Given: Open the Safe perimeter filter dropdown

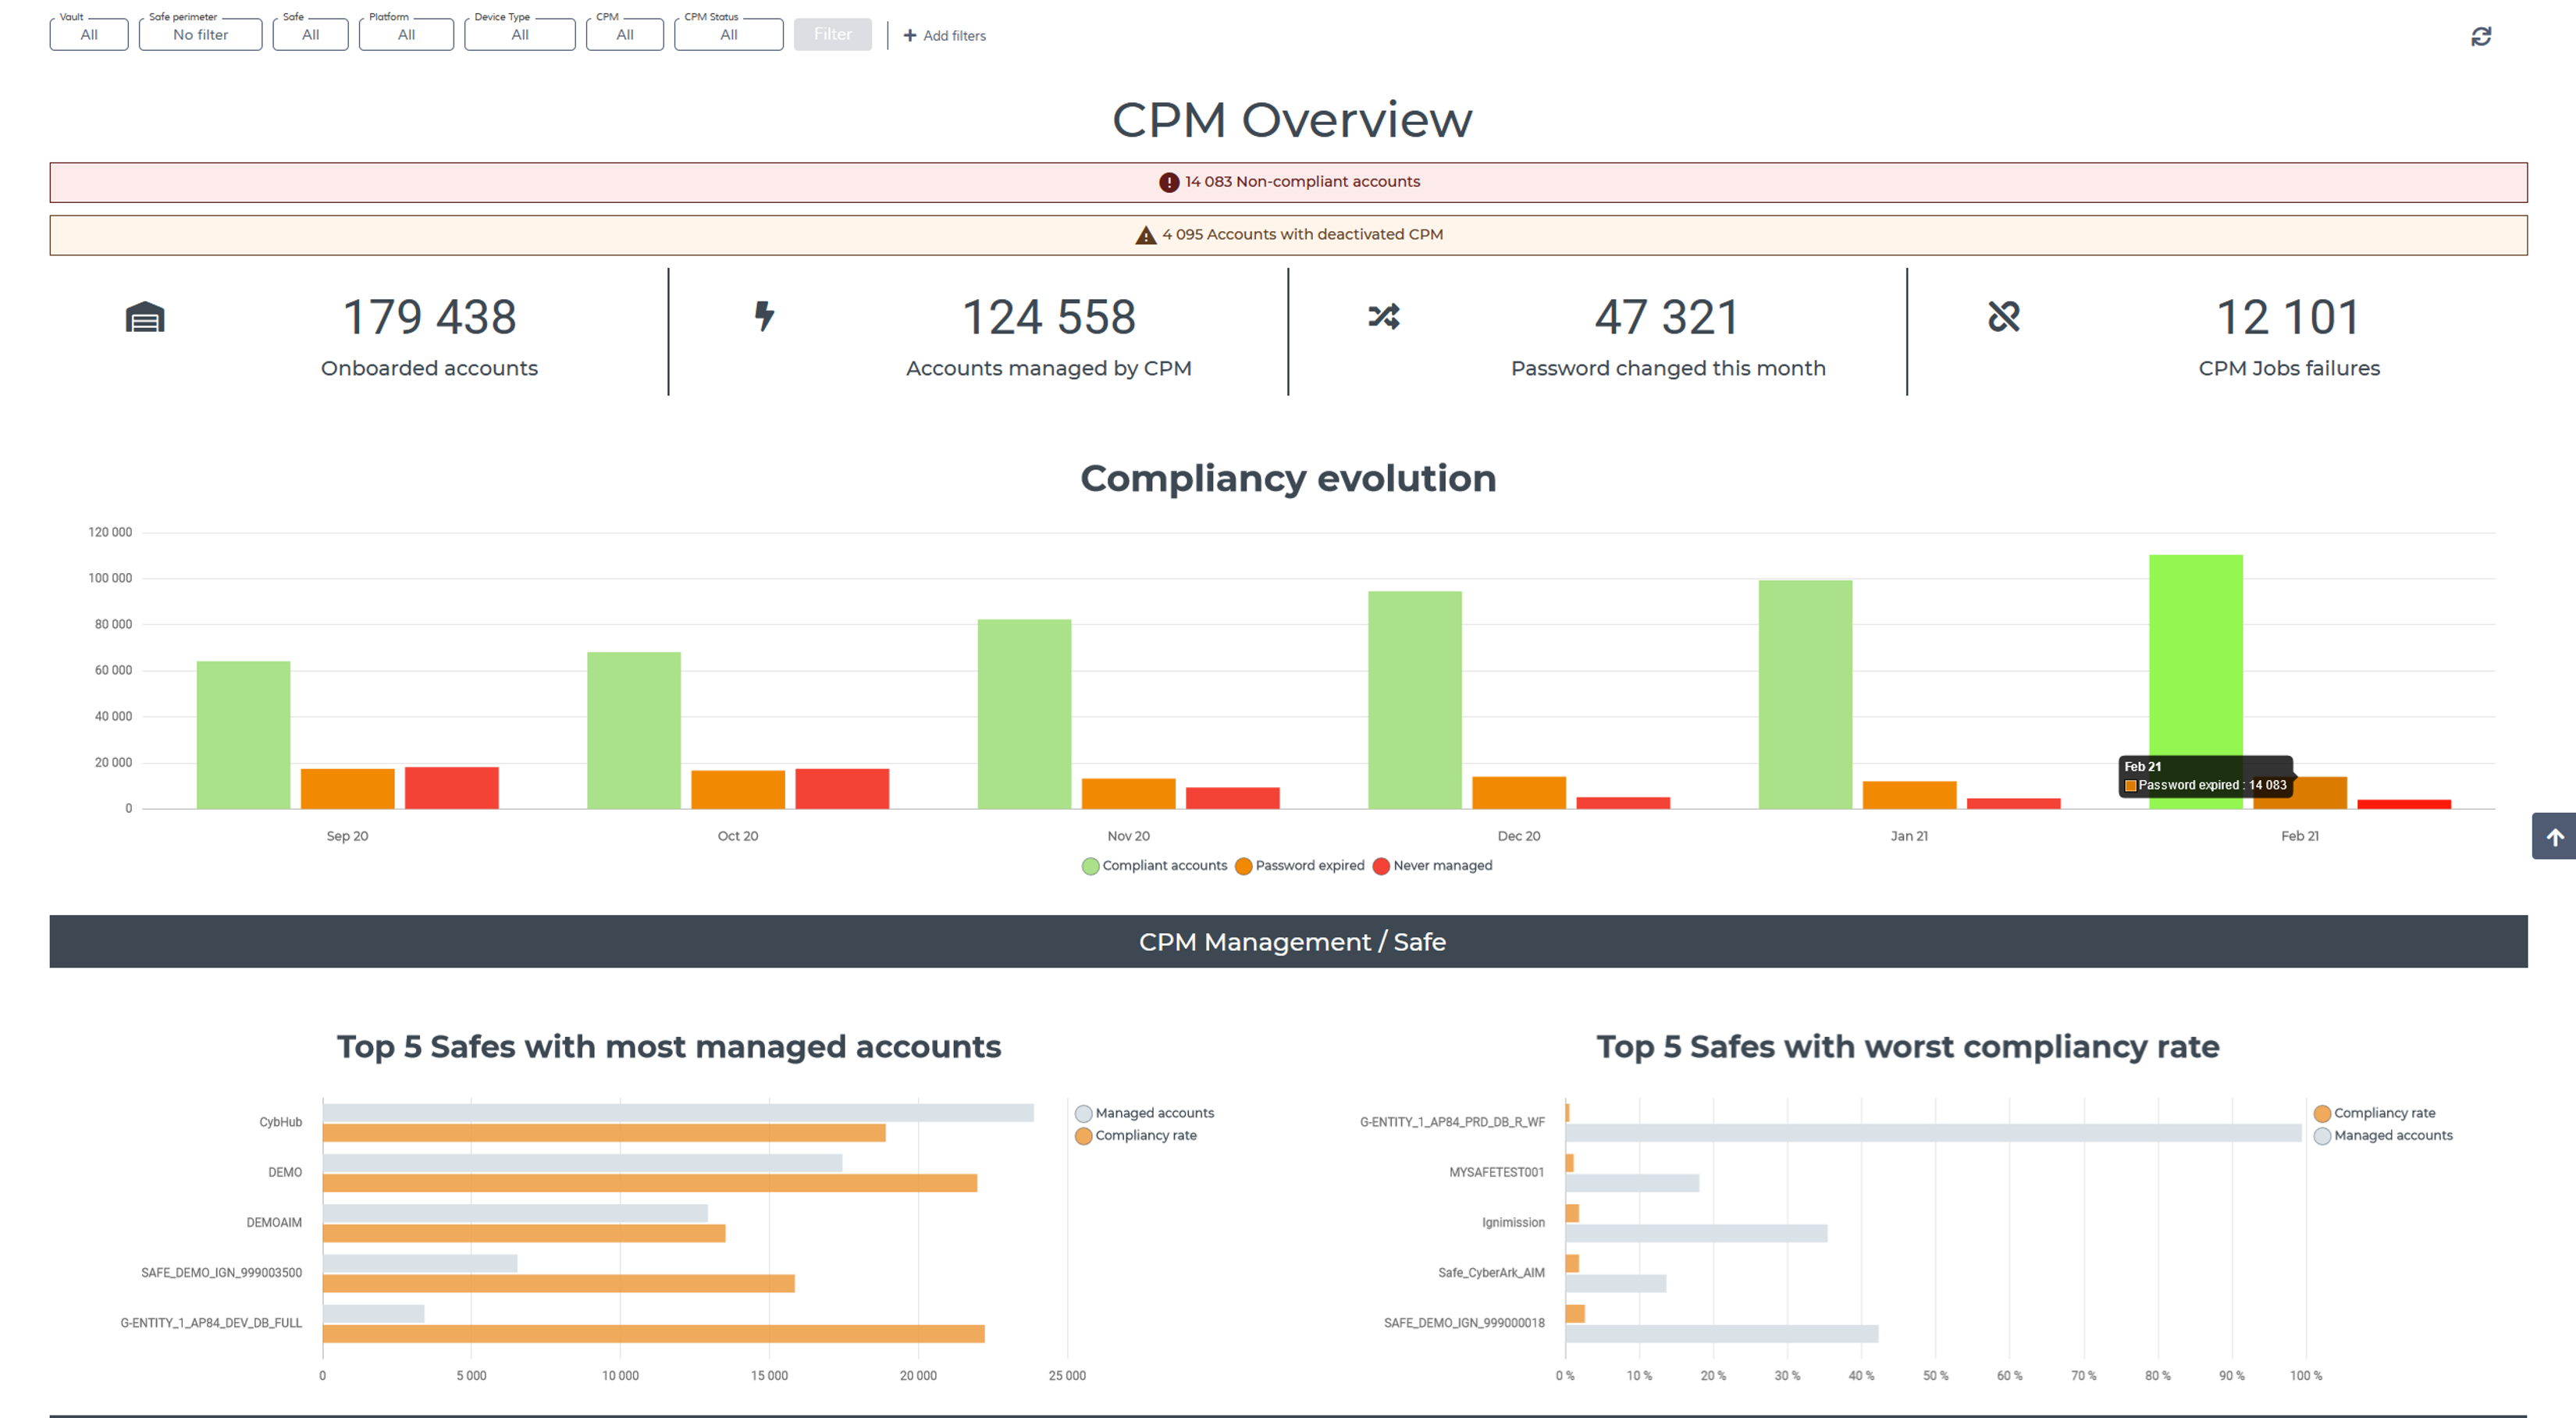Looking at the screenshot, I should coord(200,35).
